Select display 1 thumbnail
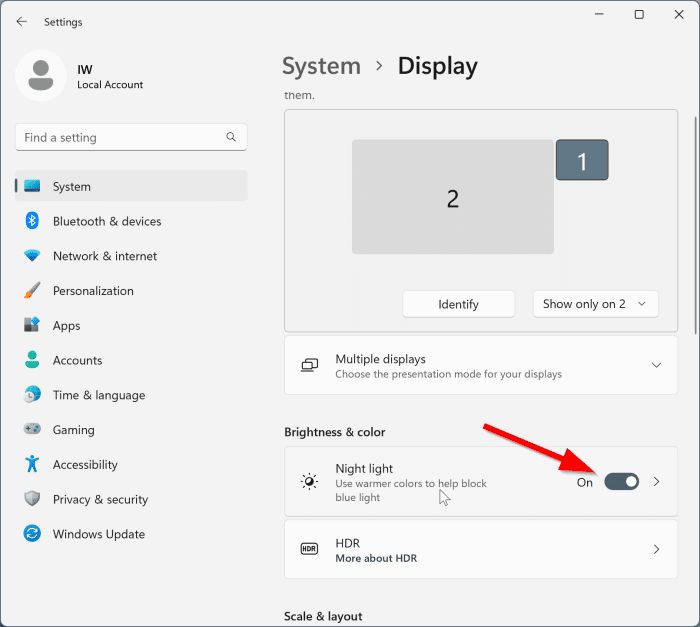The width and height of the screenshot is (700, 627). click(582, 160)
